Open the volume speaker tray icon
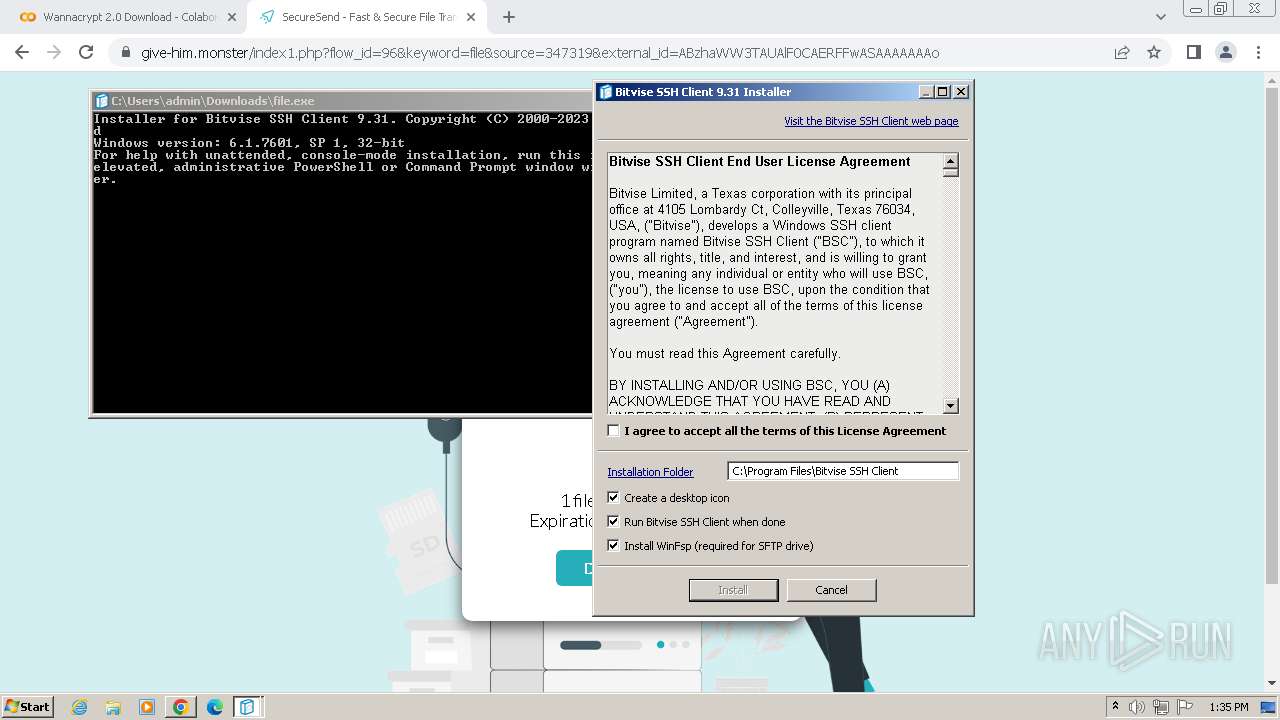 (x=1137, y=707)
